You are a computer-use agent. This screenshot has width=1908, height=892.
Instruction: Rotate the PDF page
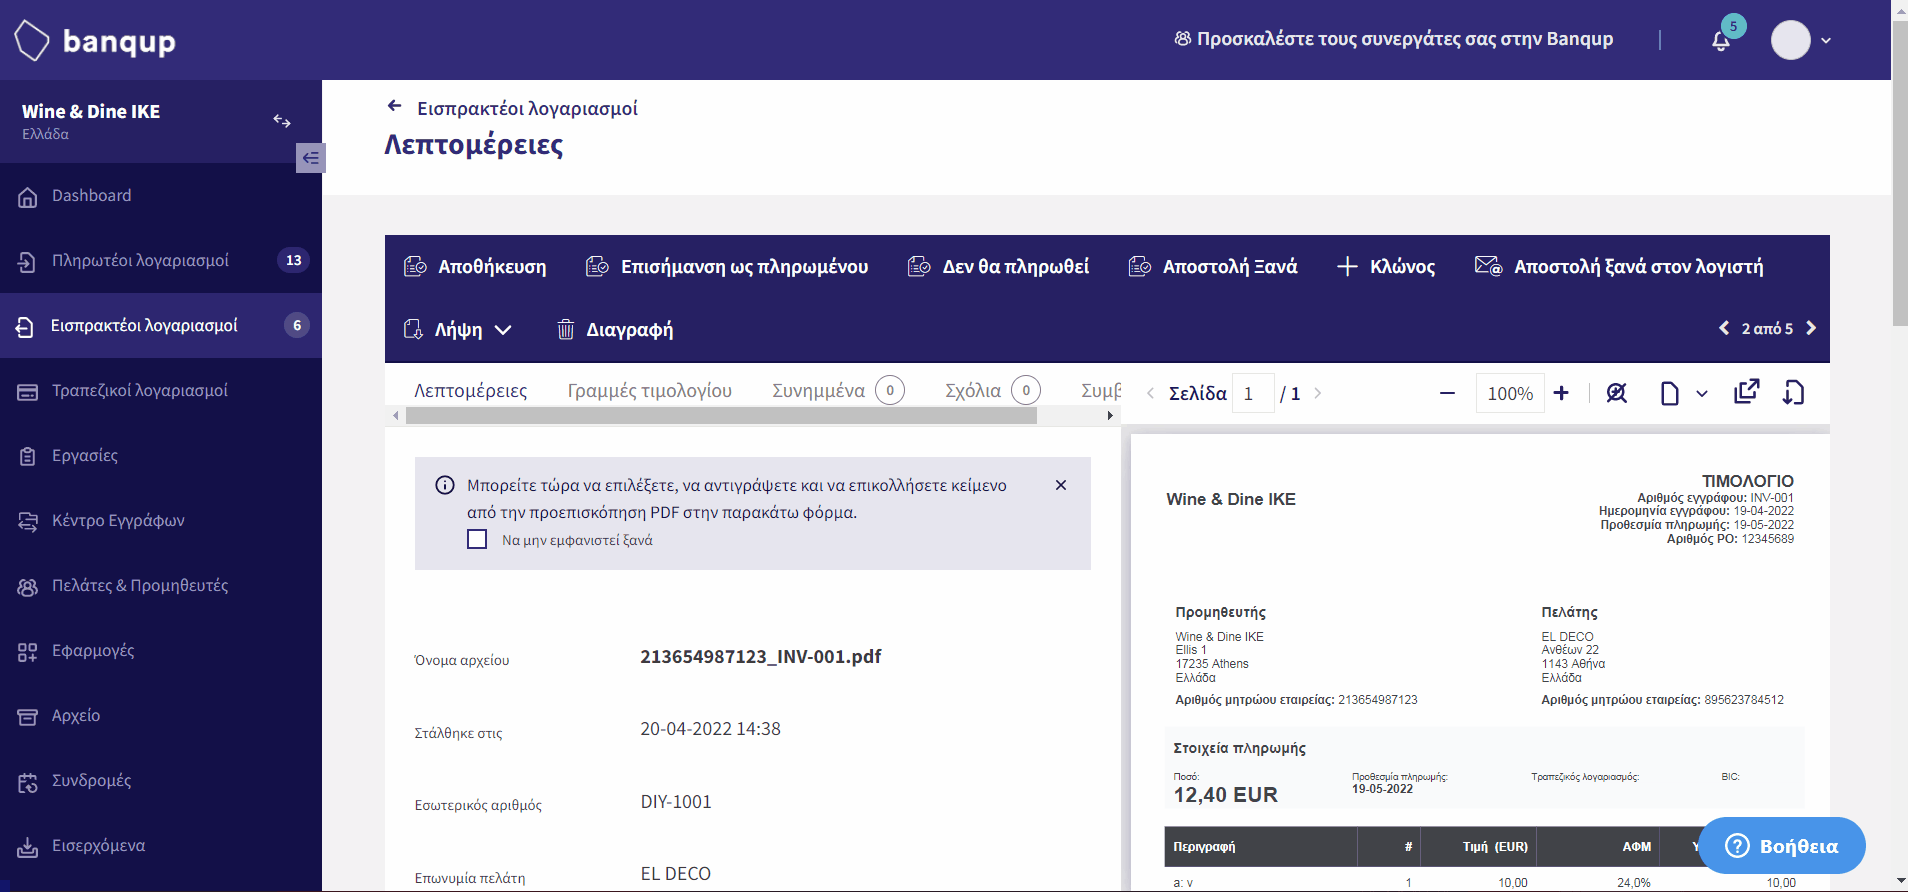click(x=1793, y=393)
